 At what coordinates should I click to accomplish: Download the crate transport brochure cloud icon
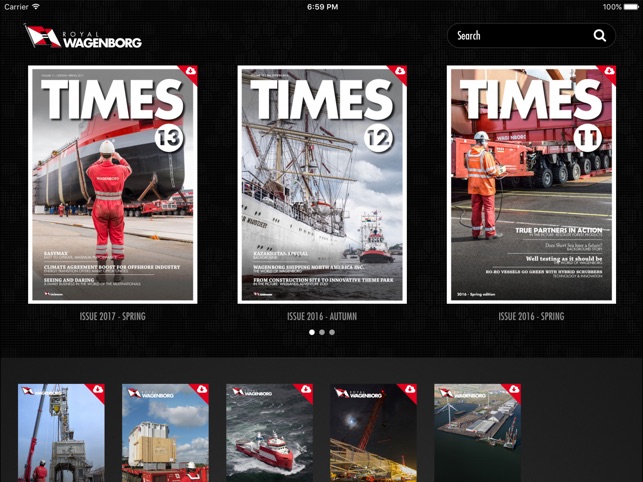tap(202, 389)
